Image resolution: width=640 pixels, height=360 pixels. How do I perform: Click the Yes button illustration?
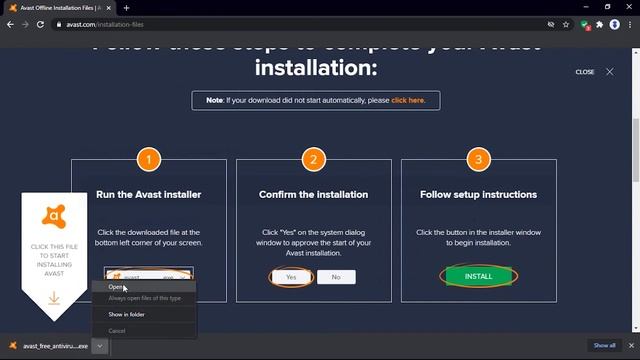[x=291, y=277]
